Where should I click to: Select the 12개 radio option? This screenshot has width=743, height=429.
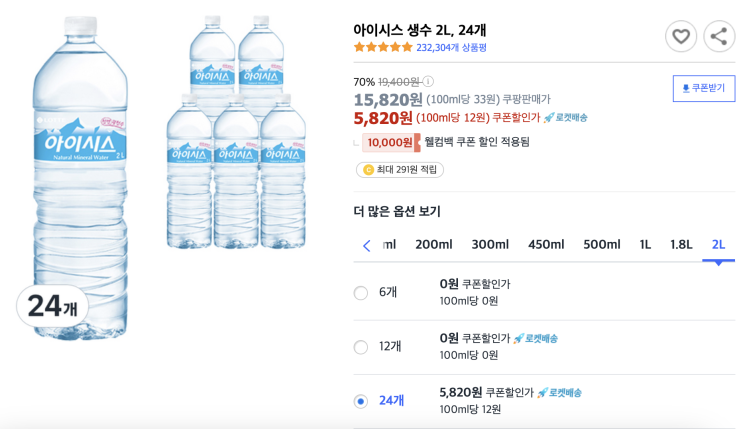click(x=361, y=347)
